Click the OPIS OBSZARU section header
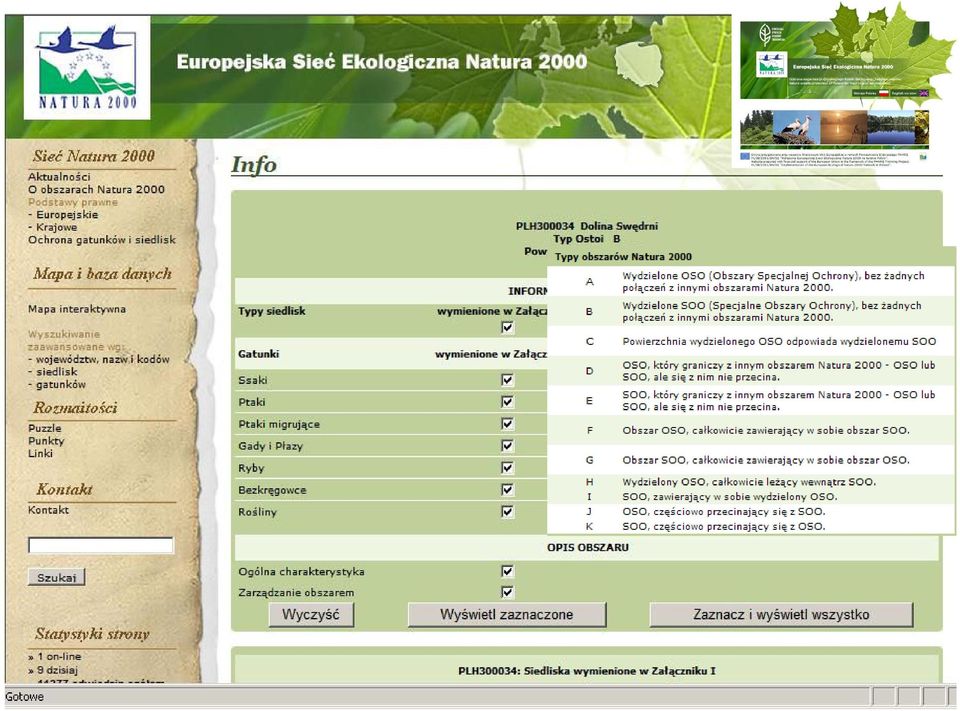960x711 pixels. pos(588,547)
